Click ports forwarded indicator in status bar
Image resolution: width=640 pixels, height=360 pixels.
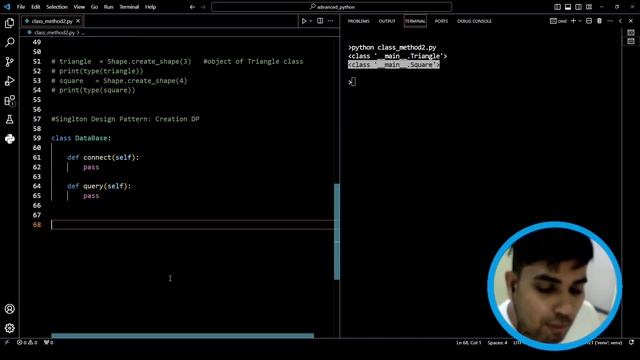[x=49, y=342]
